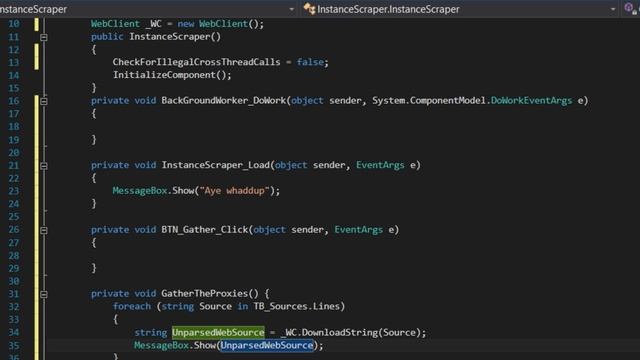The width and height of the screenshot is (640, 360).
Task: Click the public keyword on line 11
Action: (x=107, y=37)
